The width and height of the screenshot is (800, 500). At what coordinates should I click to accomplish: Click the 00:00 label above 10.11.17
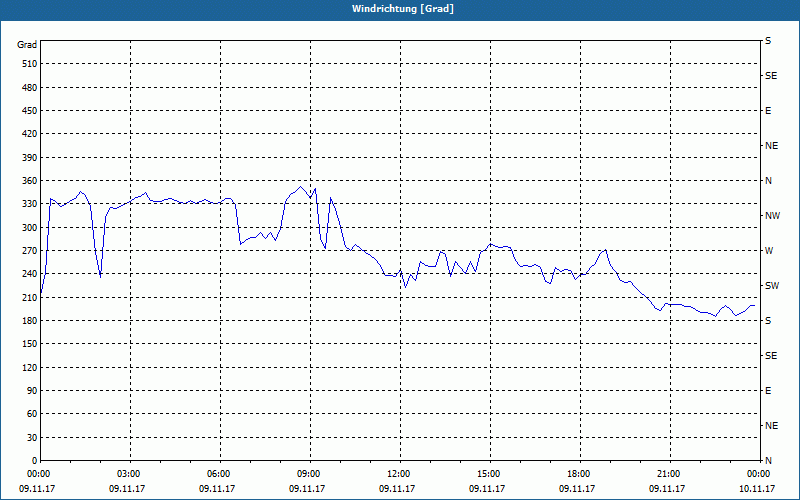[x=760, y=474]
